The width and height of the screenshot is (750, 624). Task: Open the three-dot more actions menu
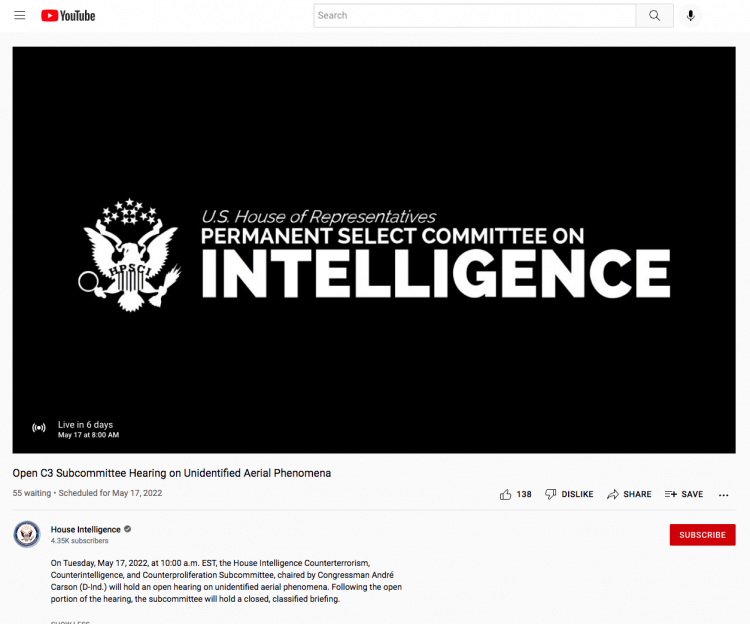pyautogui.click(x=723, y=495)
